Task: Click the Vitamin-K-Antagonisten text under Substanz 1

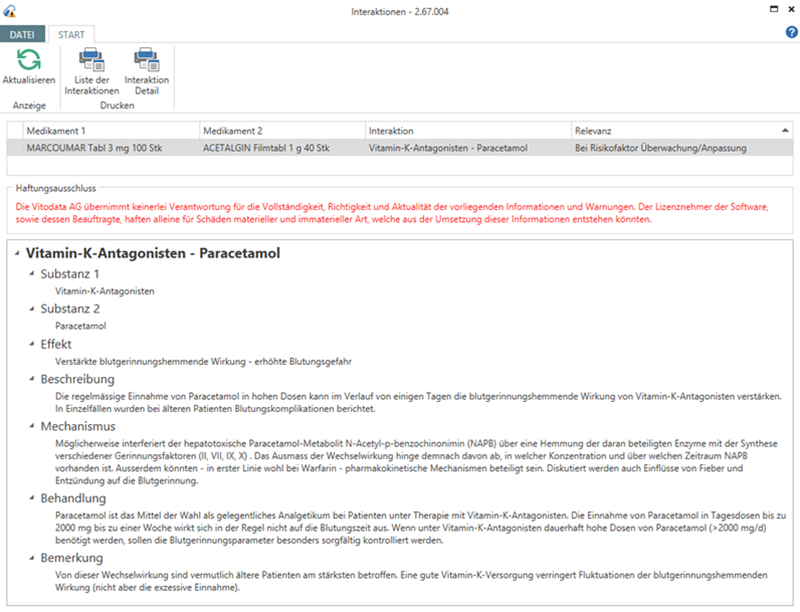Action: coord(105,291)
